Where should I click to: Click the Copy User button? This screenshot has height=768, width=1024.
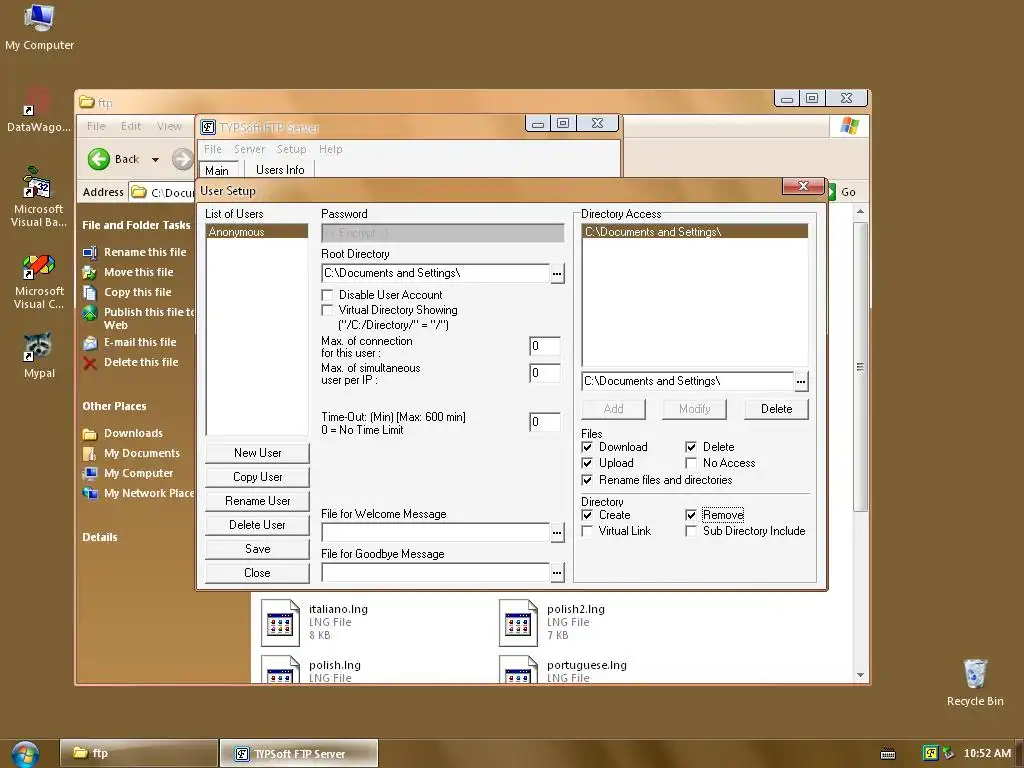pyautogui.click(x=257, y=477)
